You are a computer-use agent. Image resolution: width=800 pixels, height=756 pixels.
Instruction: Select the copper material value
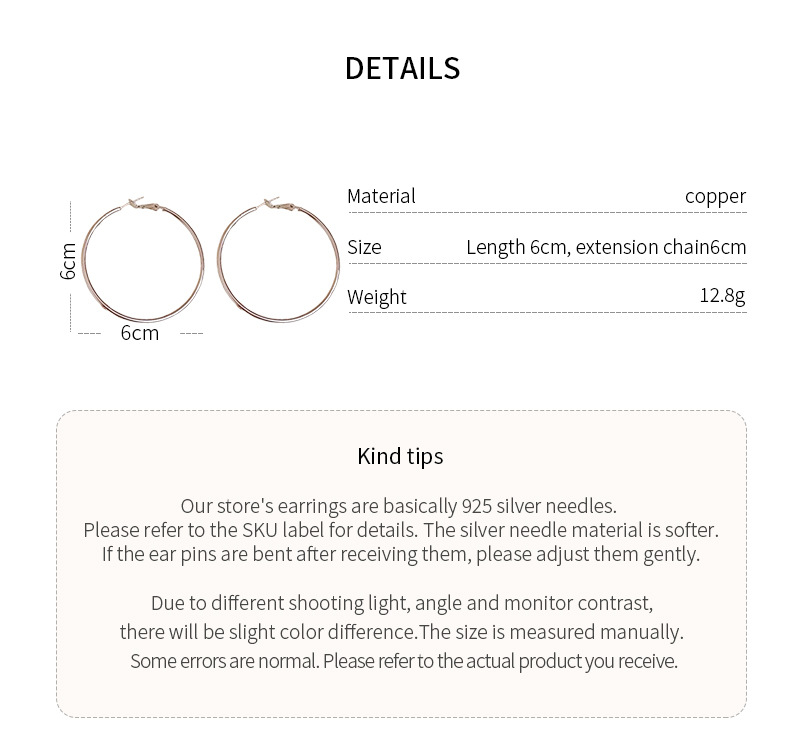[x=715, y=196]
